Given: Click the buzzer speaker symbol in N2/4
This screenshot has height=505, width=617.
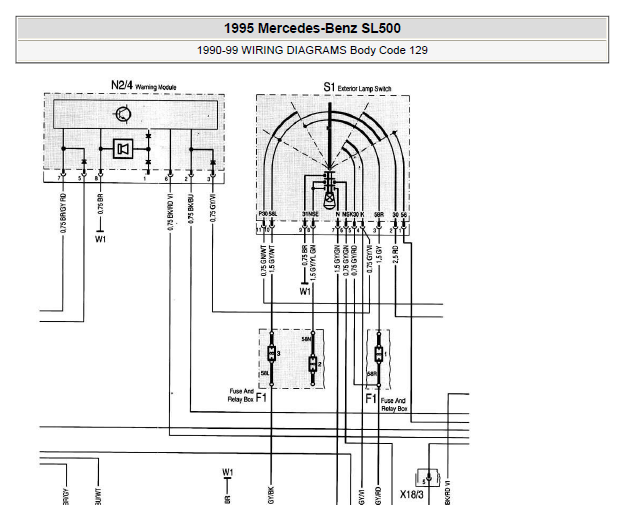Looking at the screenshot, I should coord(123,149).
